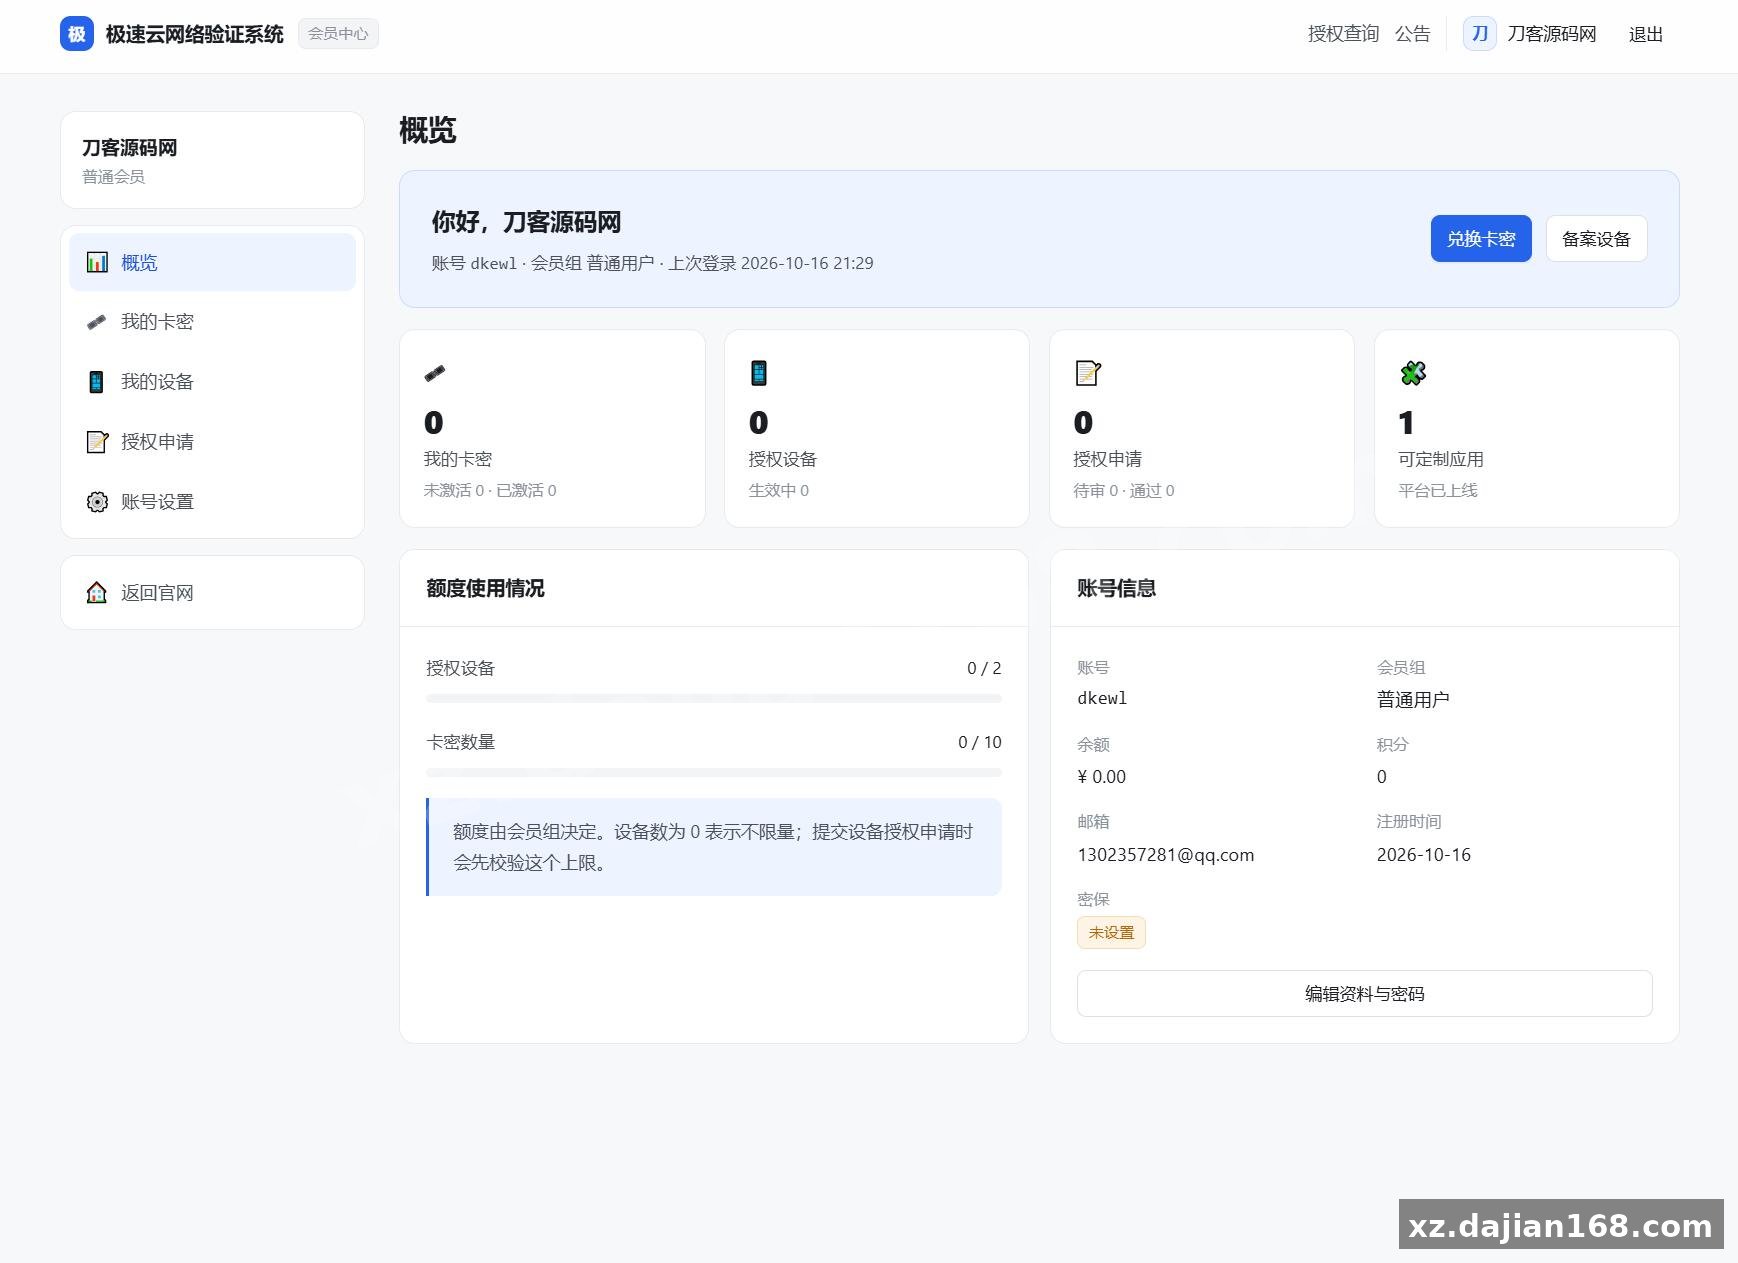The image size is (1738, 1263).
Task: Click the 刀客源码网 username in header
Action: tap(1552, 34)
